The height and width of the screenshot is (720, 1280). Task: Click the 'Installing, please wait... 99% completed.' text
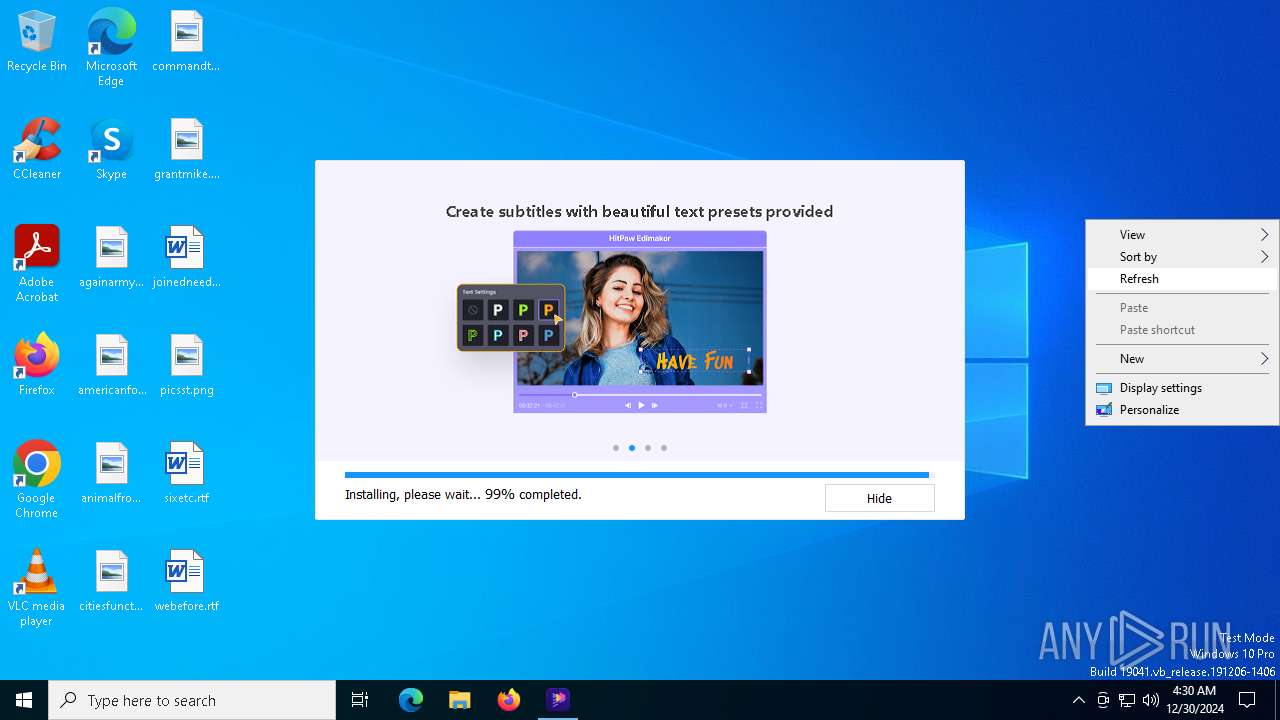(x=463, y=494)
